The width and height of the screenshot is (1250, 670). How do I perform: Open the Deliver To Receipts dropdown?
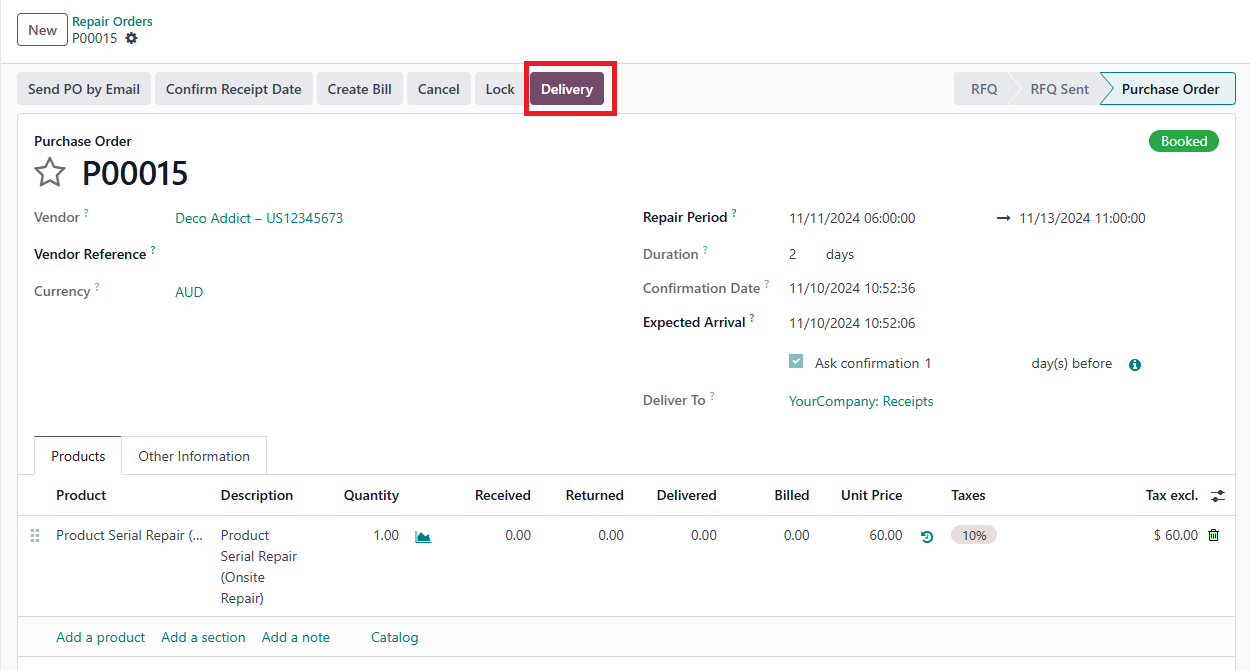(x=860, y=401)
